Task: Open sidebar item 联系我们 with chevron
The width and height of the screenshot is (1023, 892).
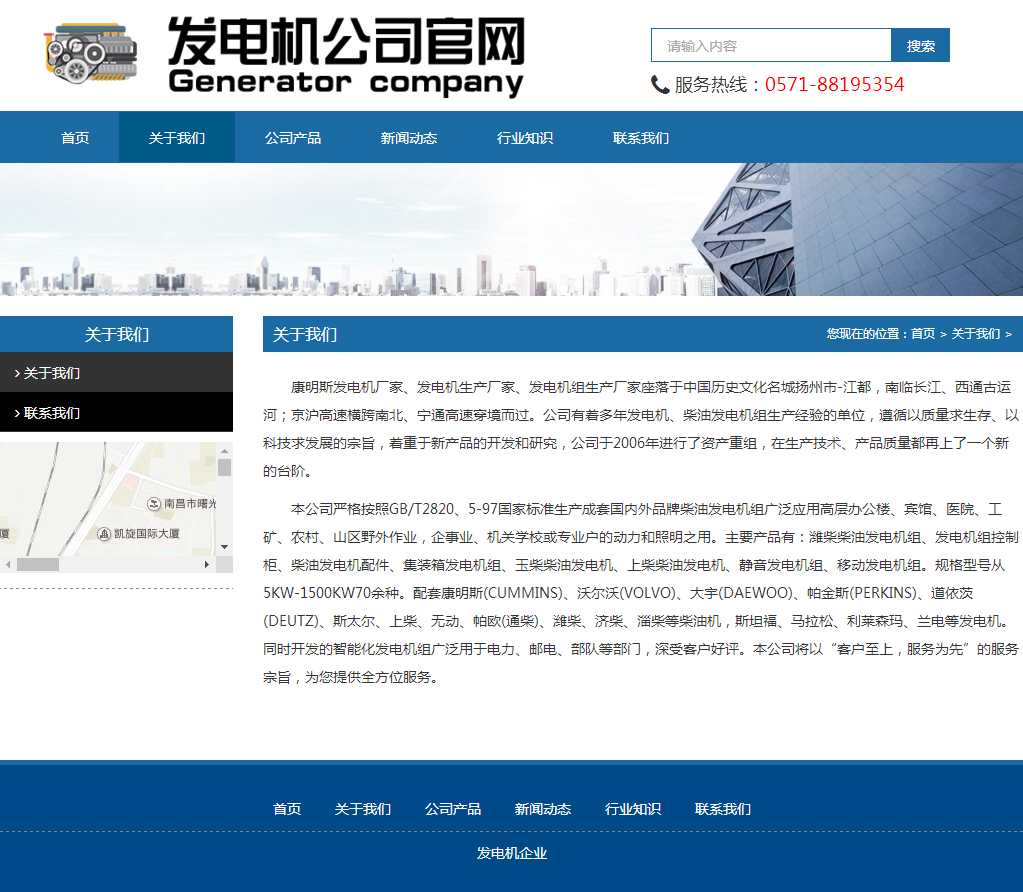Action: click(116, 413)
